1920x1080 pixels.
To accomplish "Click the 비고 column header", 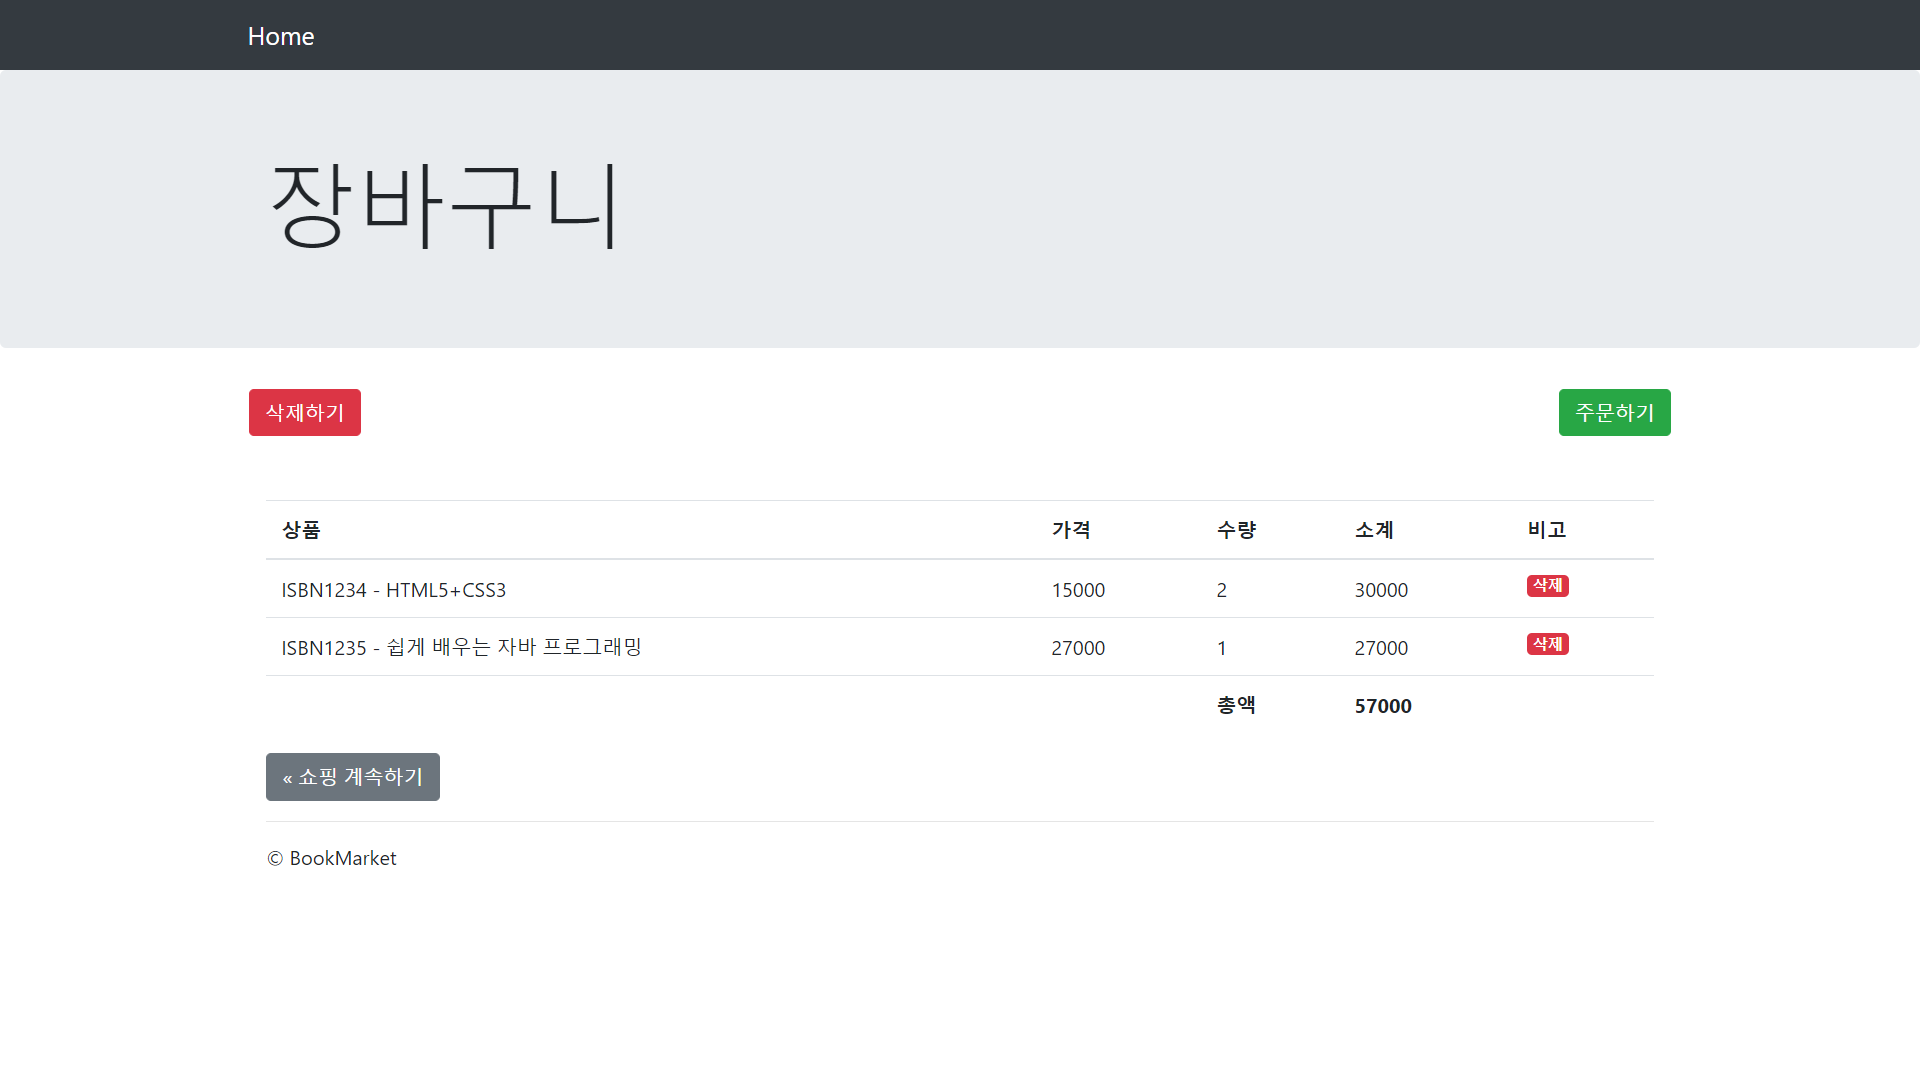I will 1547,530.
